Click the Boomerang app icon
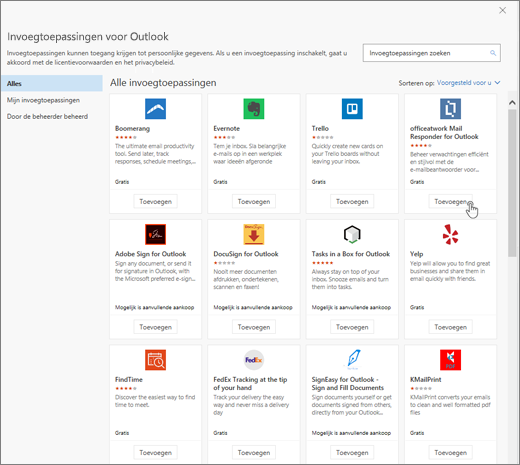This screenshot has width=520, height=465. coord(155,109)
